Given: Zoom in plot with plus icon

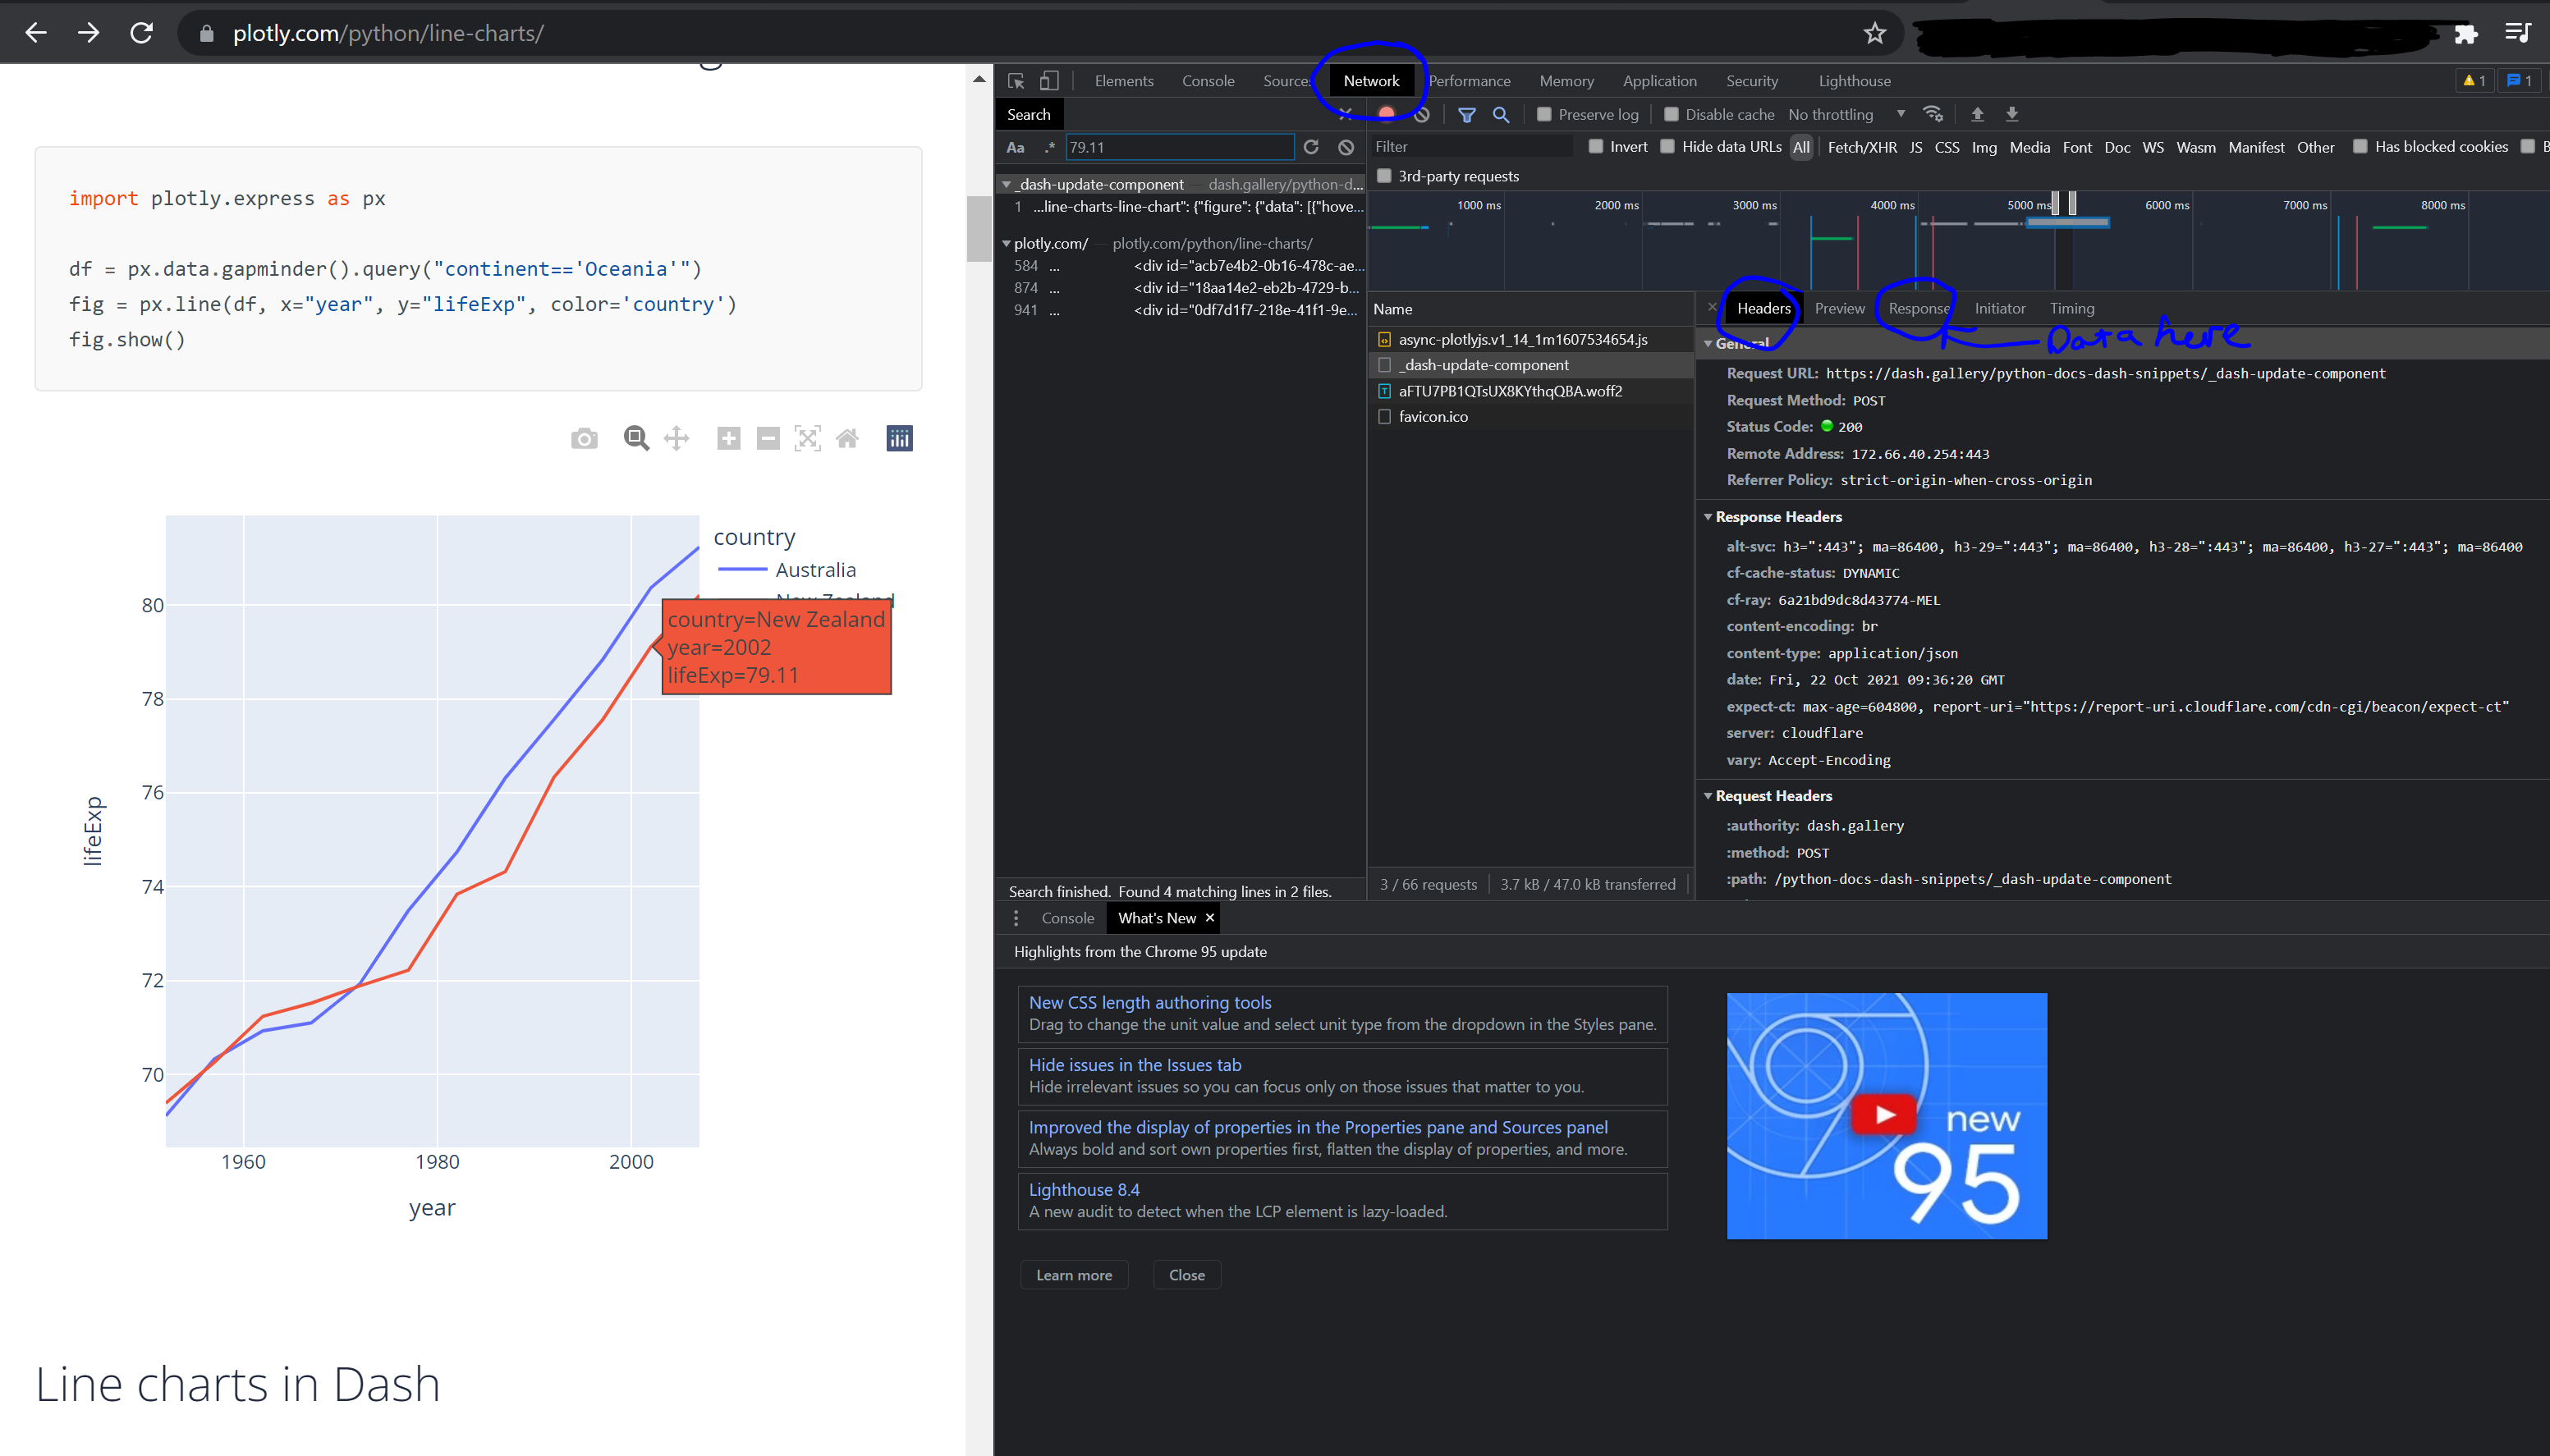Looking at the screenshot, I should (729, 438).
